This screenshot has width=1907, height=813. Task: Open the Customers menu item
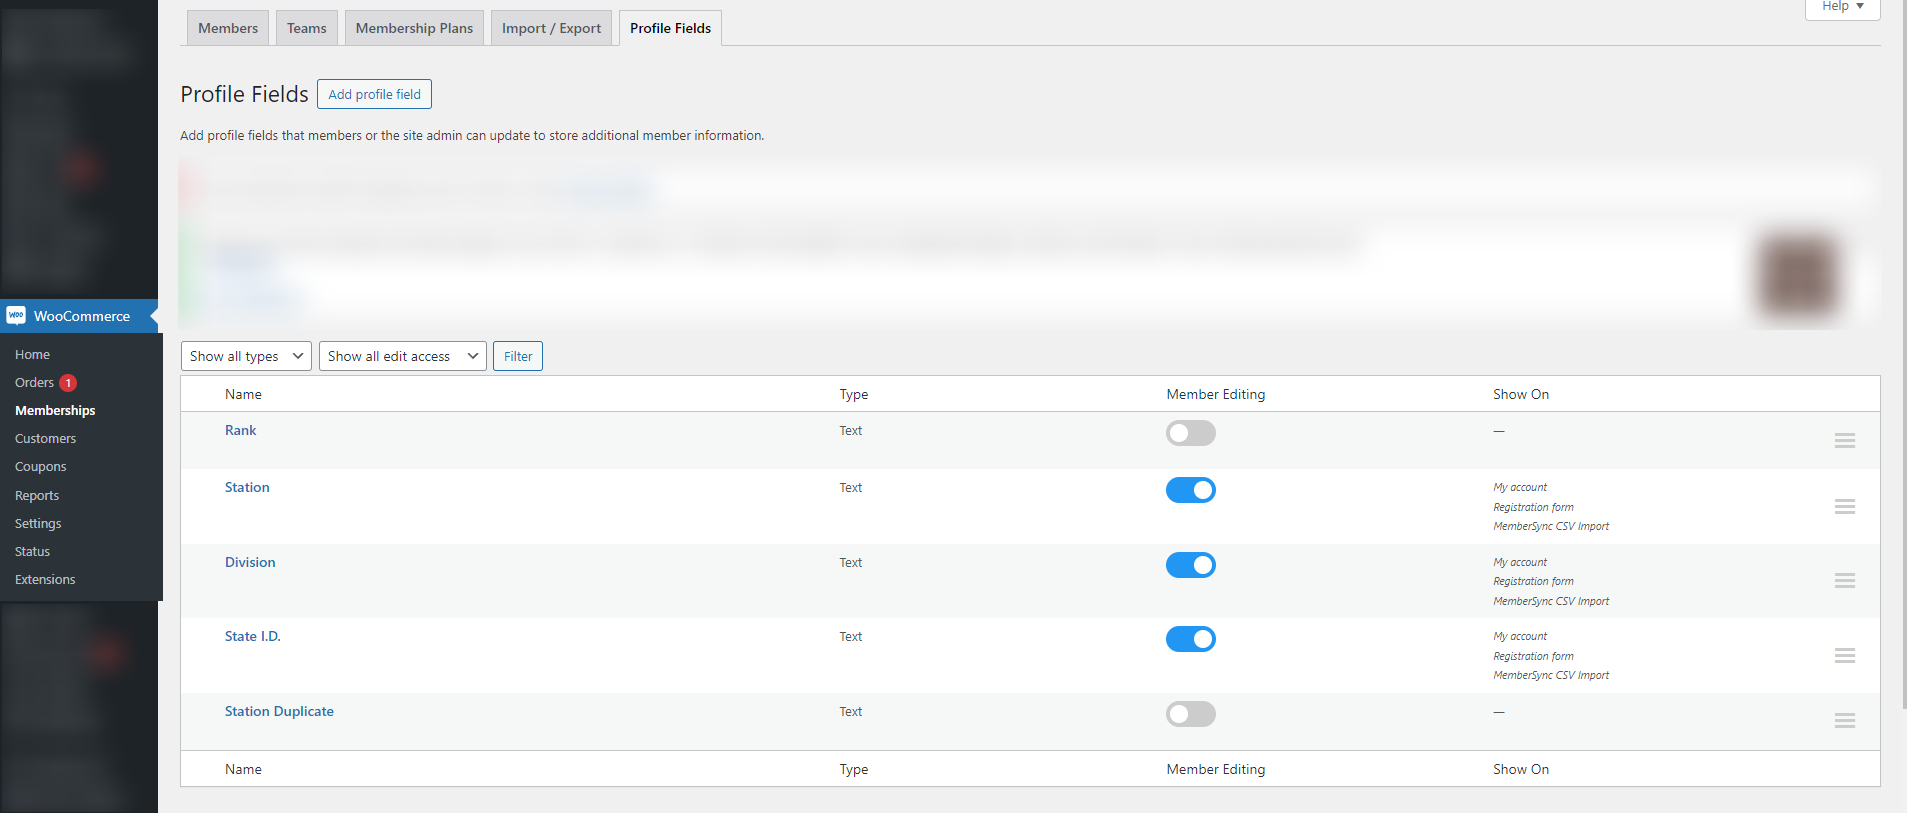tap(45, 439)
